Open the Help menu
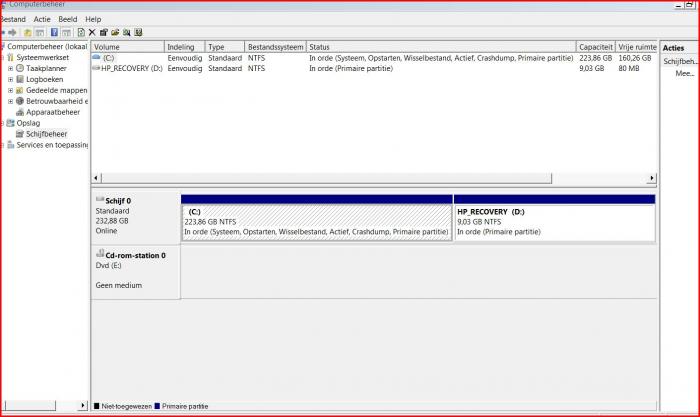This screenshot has height=417, width=700. [93, 19]
